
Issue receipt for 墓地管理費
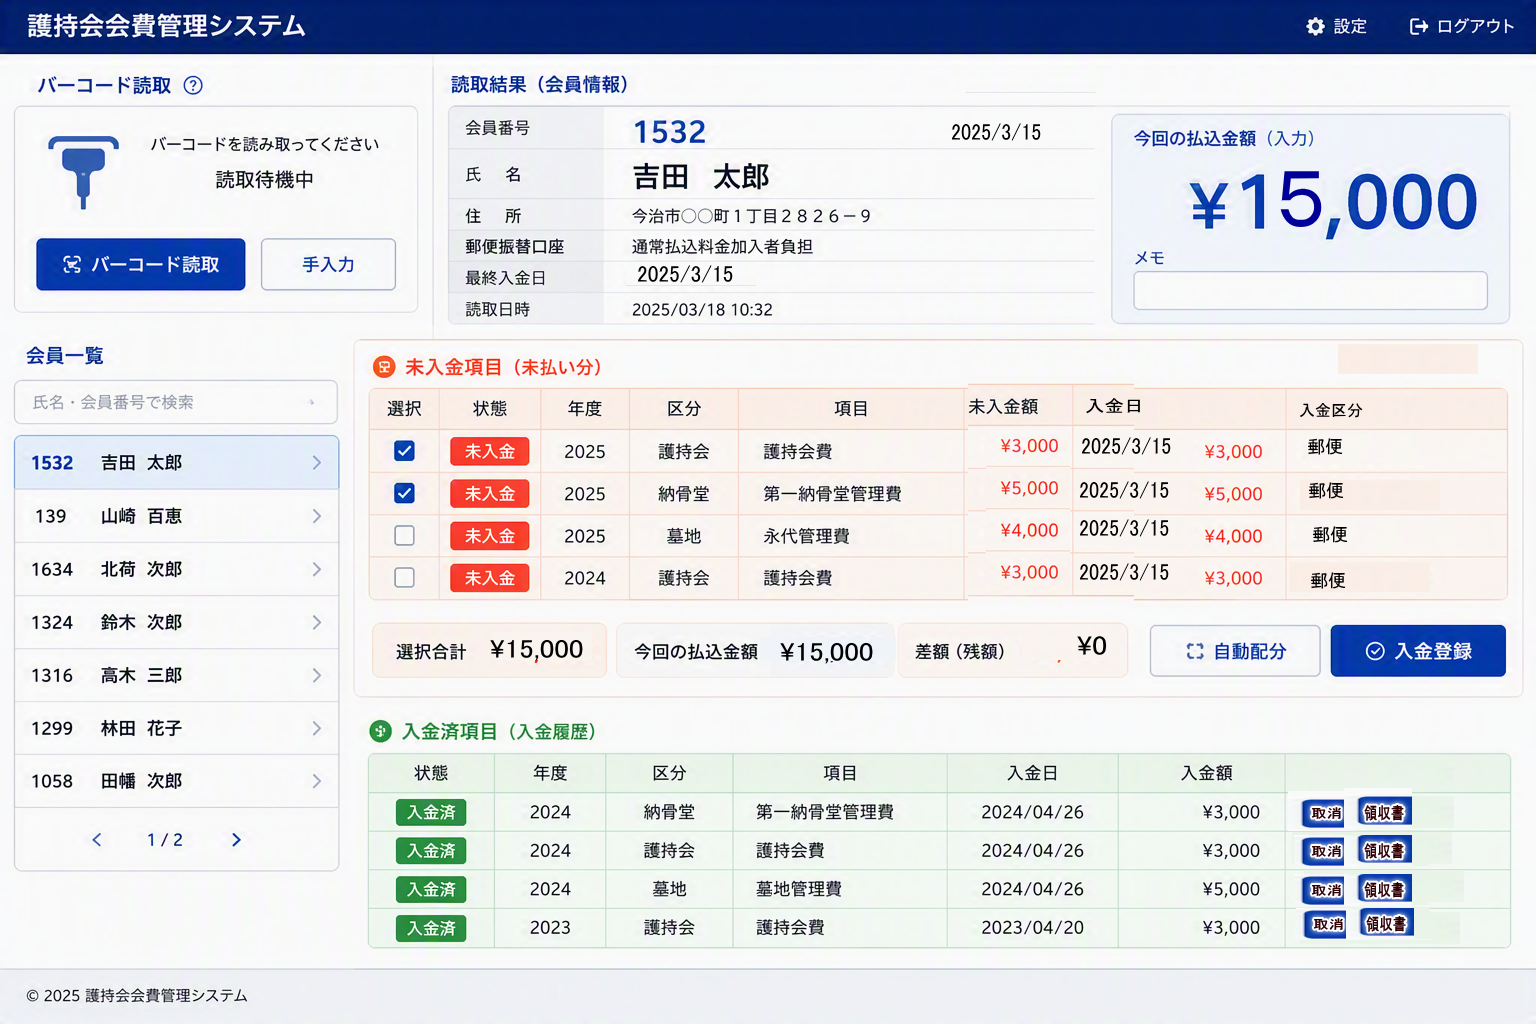[x=1385, y=889]
